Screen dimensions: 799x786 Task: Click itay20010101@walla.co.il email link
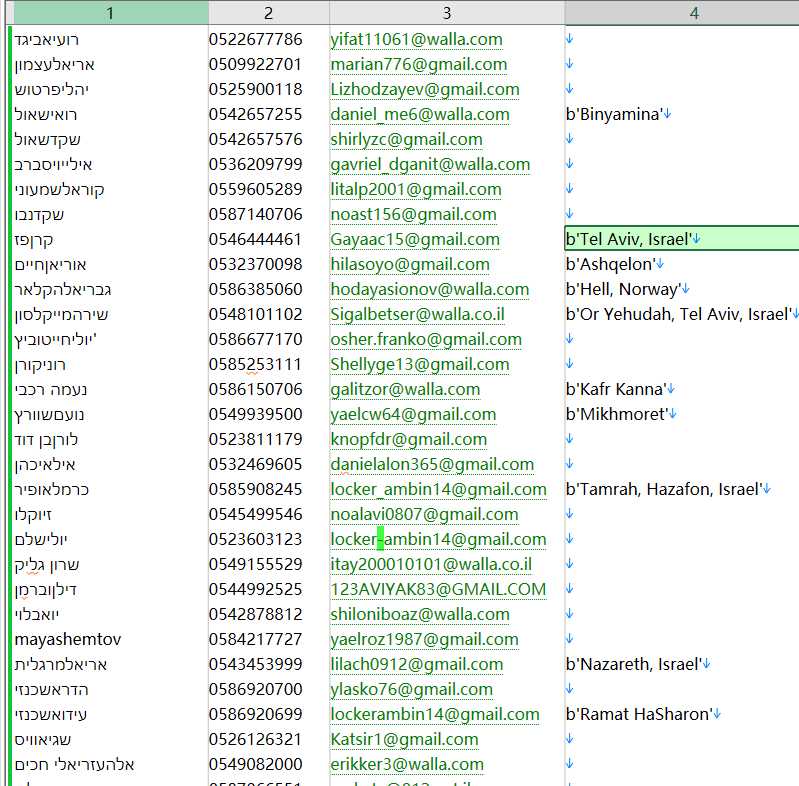[x=431, y=564]
